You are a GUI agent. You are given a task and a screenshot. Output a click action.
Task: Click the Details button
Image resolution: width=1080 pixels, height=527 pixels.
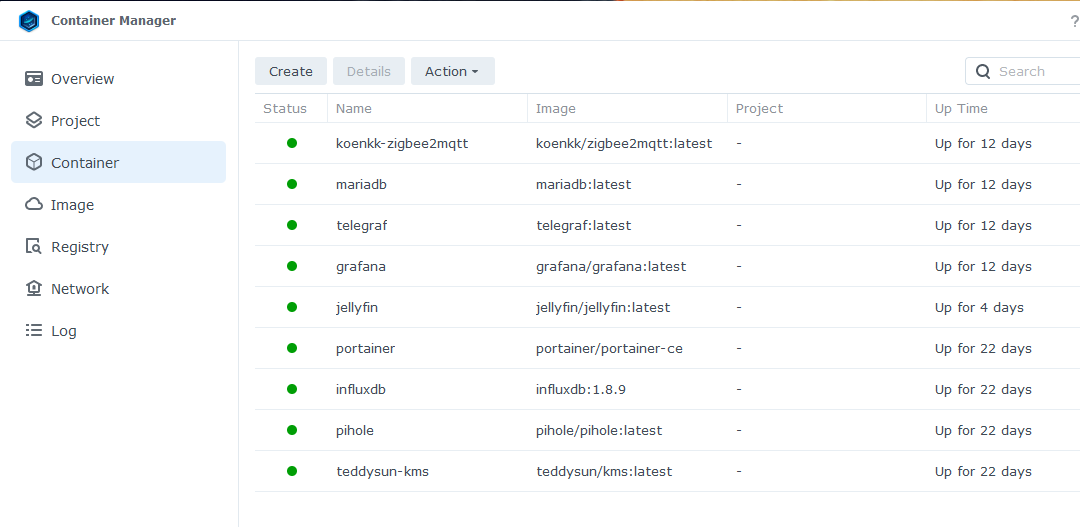point(368,72)
